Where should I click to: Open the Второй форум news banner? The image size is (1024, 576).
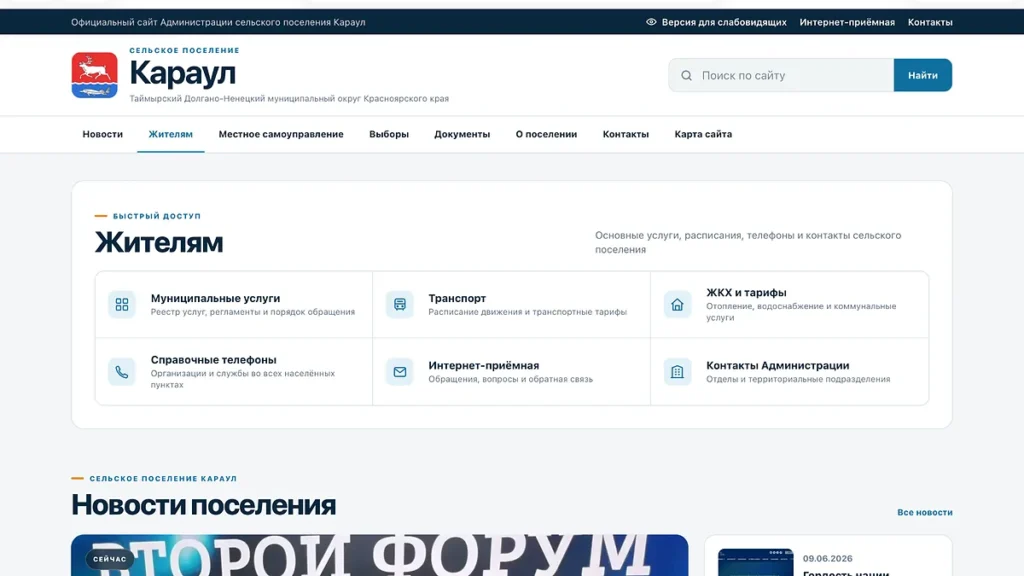pos(379,555)
